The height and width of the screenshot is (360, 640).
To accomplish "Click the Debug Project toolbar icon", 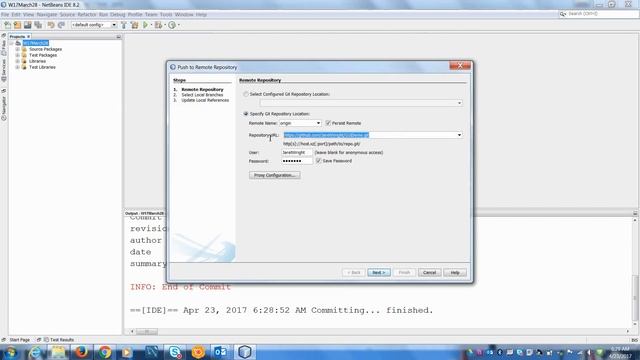I will coord(158,25).
